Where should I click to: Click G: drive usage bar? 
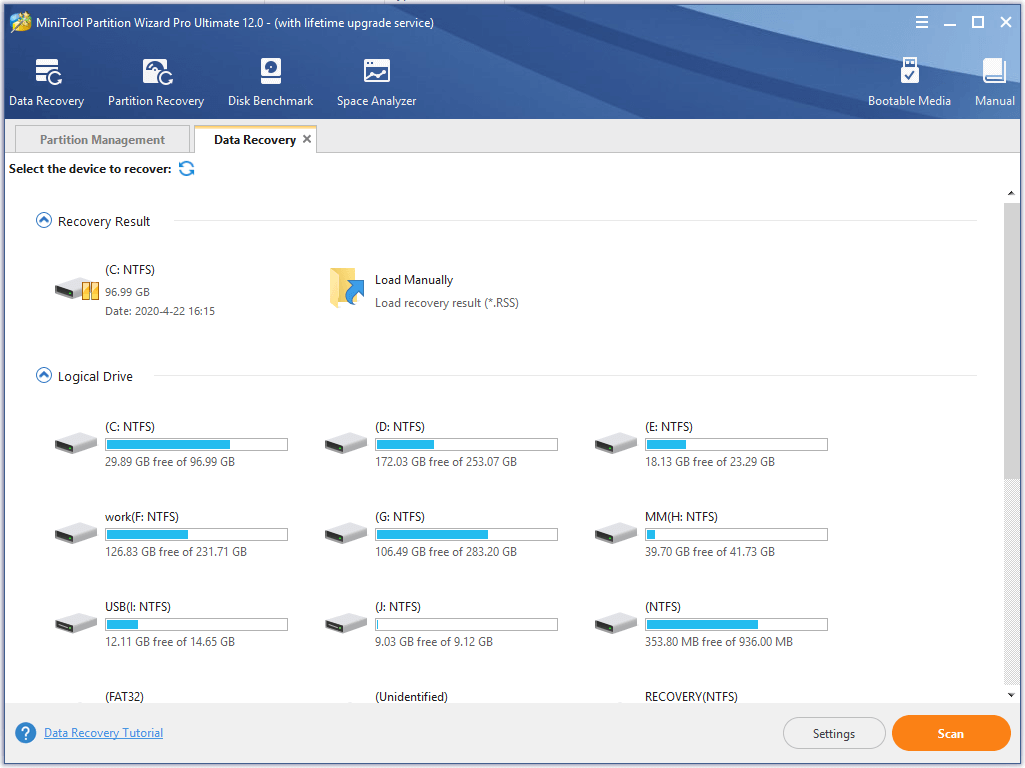[466, 535]
